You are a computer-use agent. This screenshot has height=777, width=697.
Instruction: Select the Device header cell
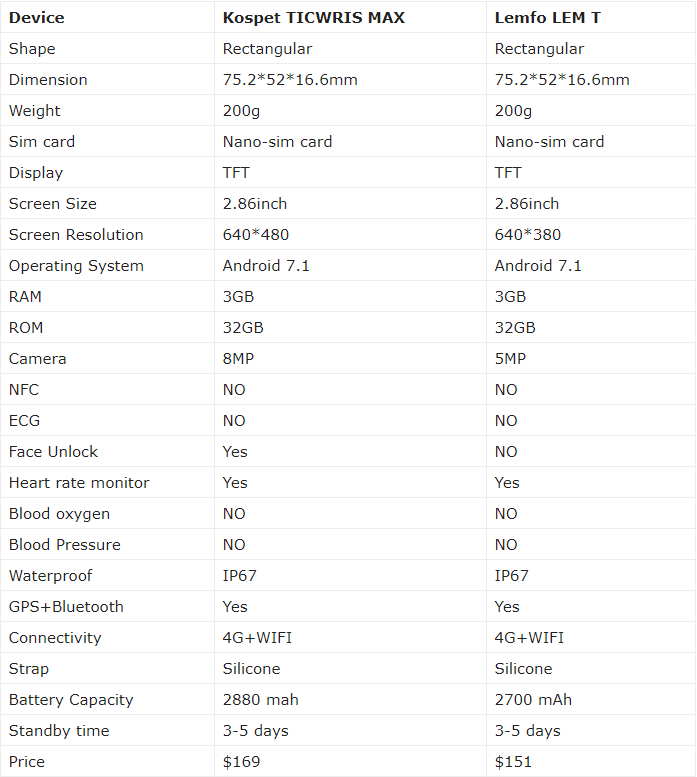(x=37, y=18)
